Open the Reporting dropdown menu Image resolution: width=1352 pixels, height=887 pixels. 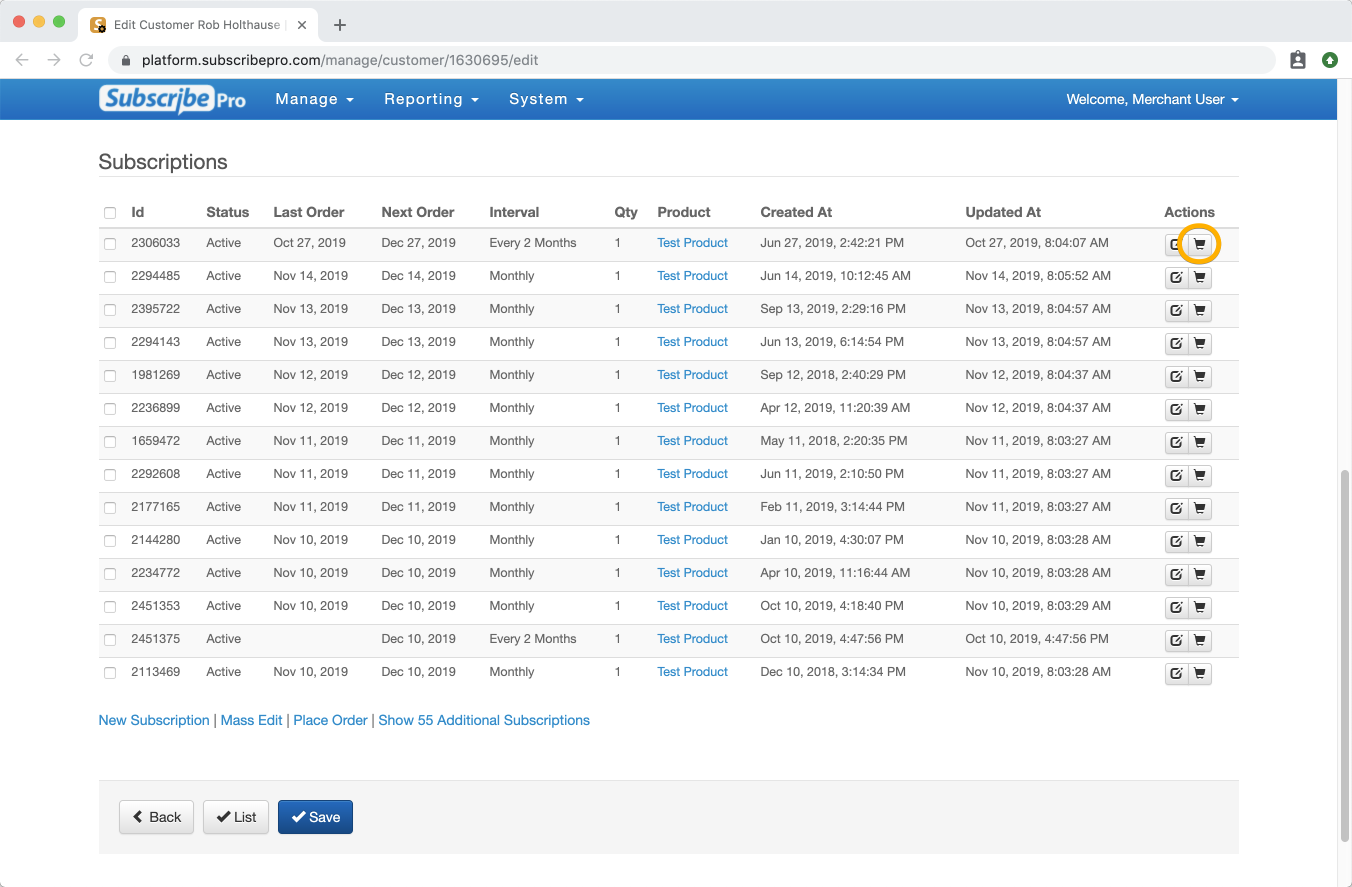pos(432,99)
